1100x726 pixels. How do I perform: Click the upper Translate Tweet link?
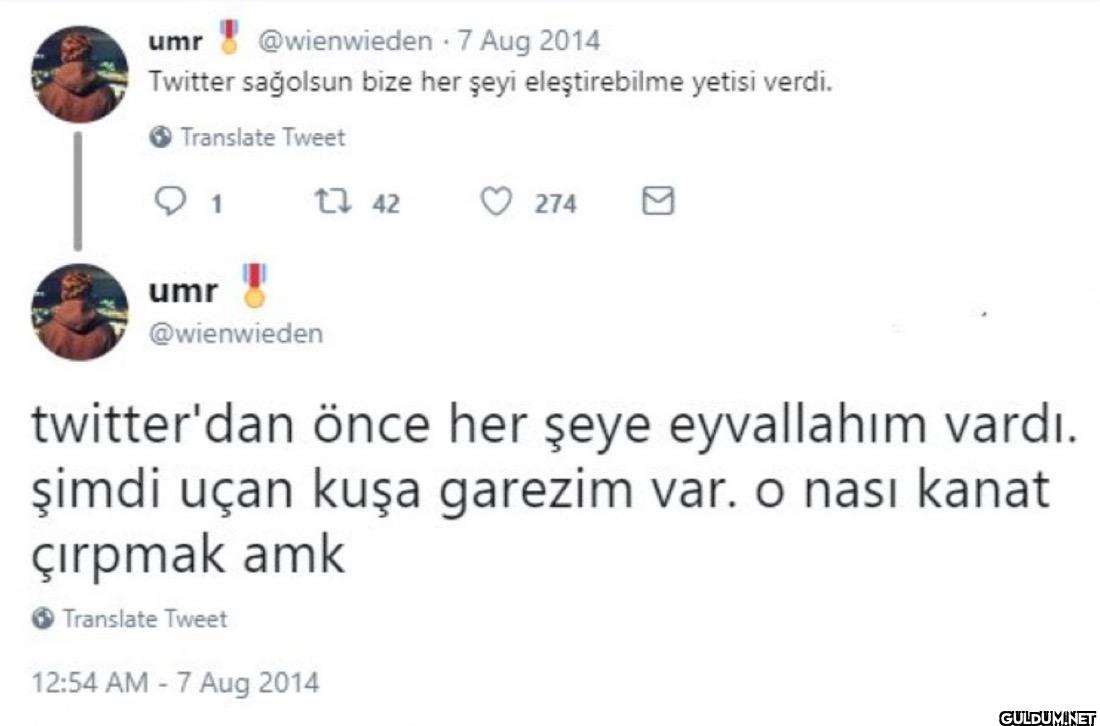[262, 138]
